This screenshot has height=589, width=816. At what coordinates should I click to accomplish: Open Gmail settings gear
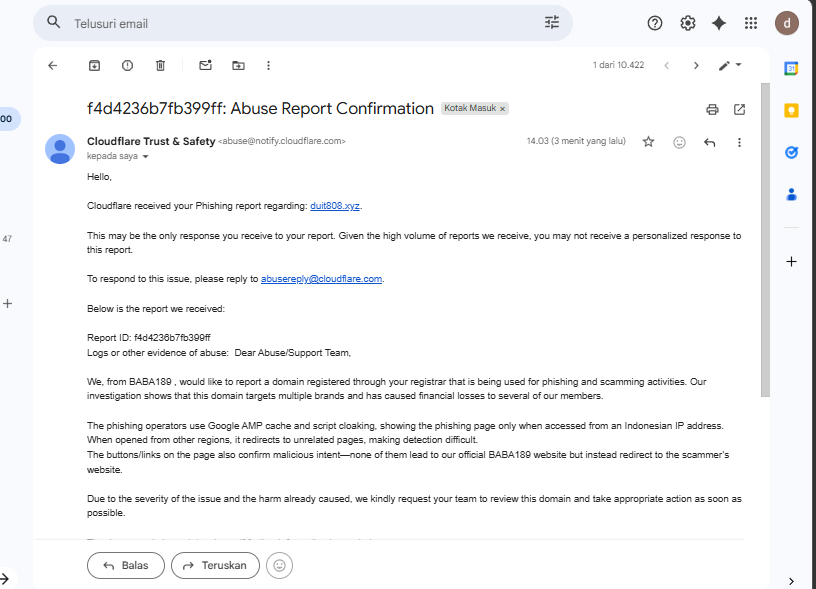tap(687, 23)
